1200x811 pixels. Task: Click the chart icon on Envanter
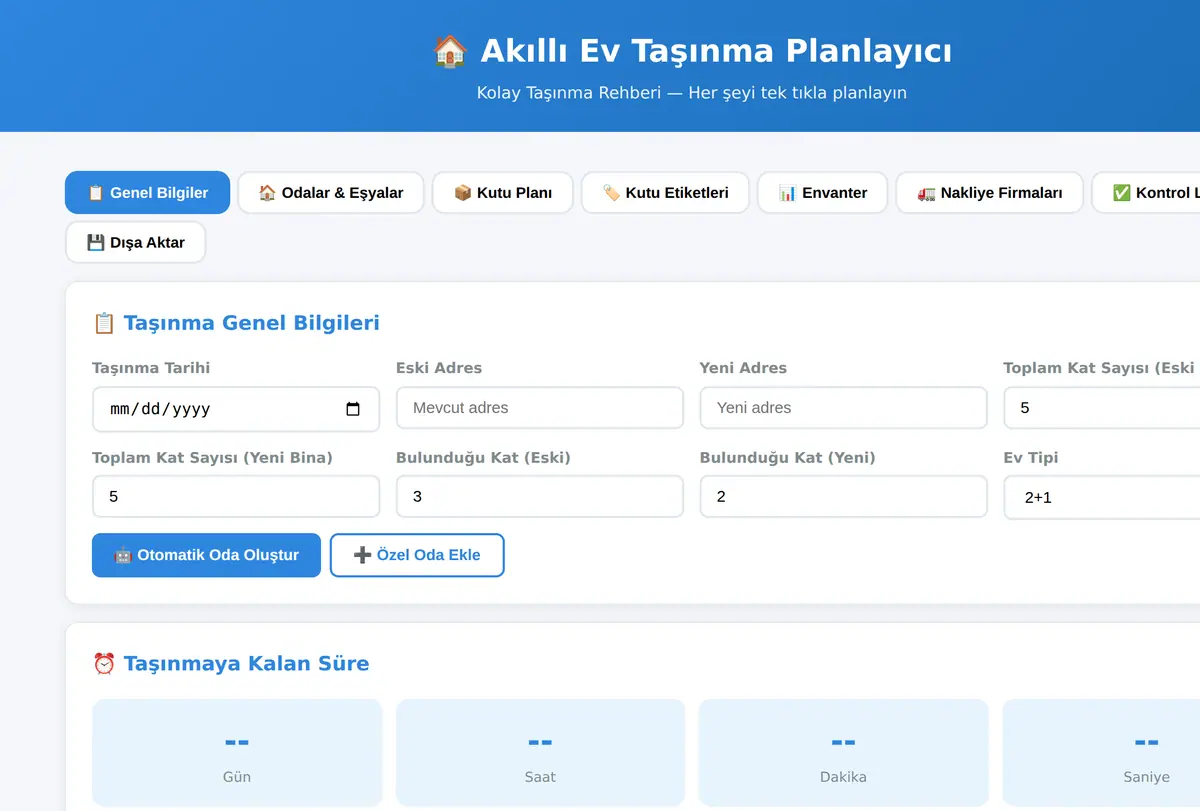(x=787, y=193)
